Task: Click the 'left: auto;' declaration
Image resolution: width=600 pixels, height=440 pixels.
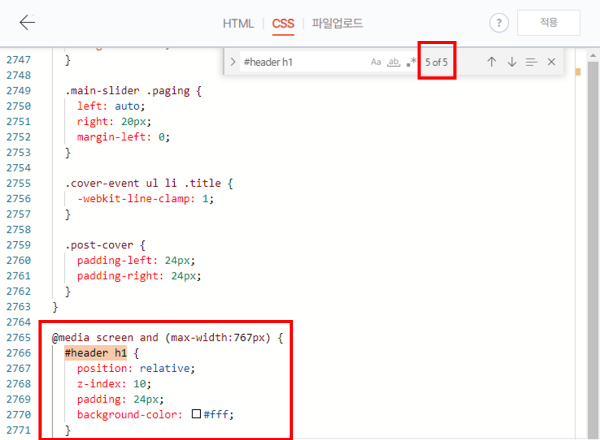Action: tap(111, 106)
